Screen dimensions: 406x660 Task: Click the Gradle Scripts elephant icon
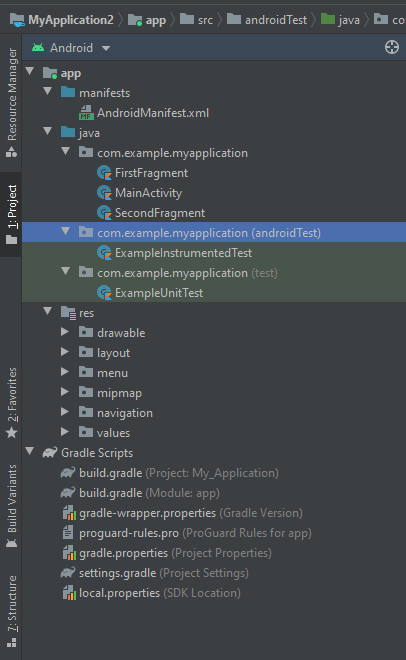[50, 453]
